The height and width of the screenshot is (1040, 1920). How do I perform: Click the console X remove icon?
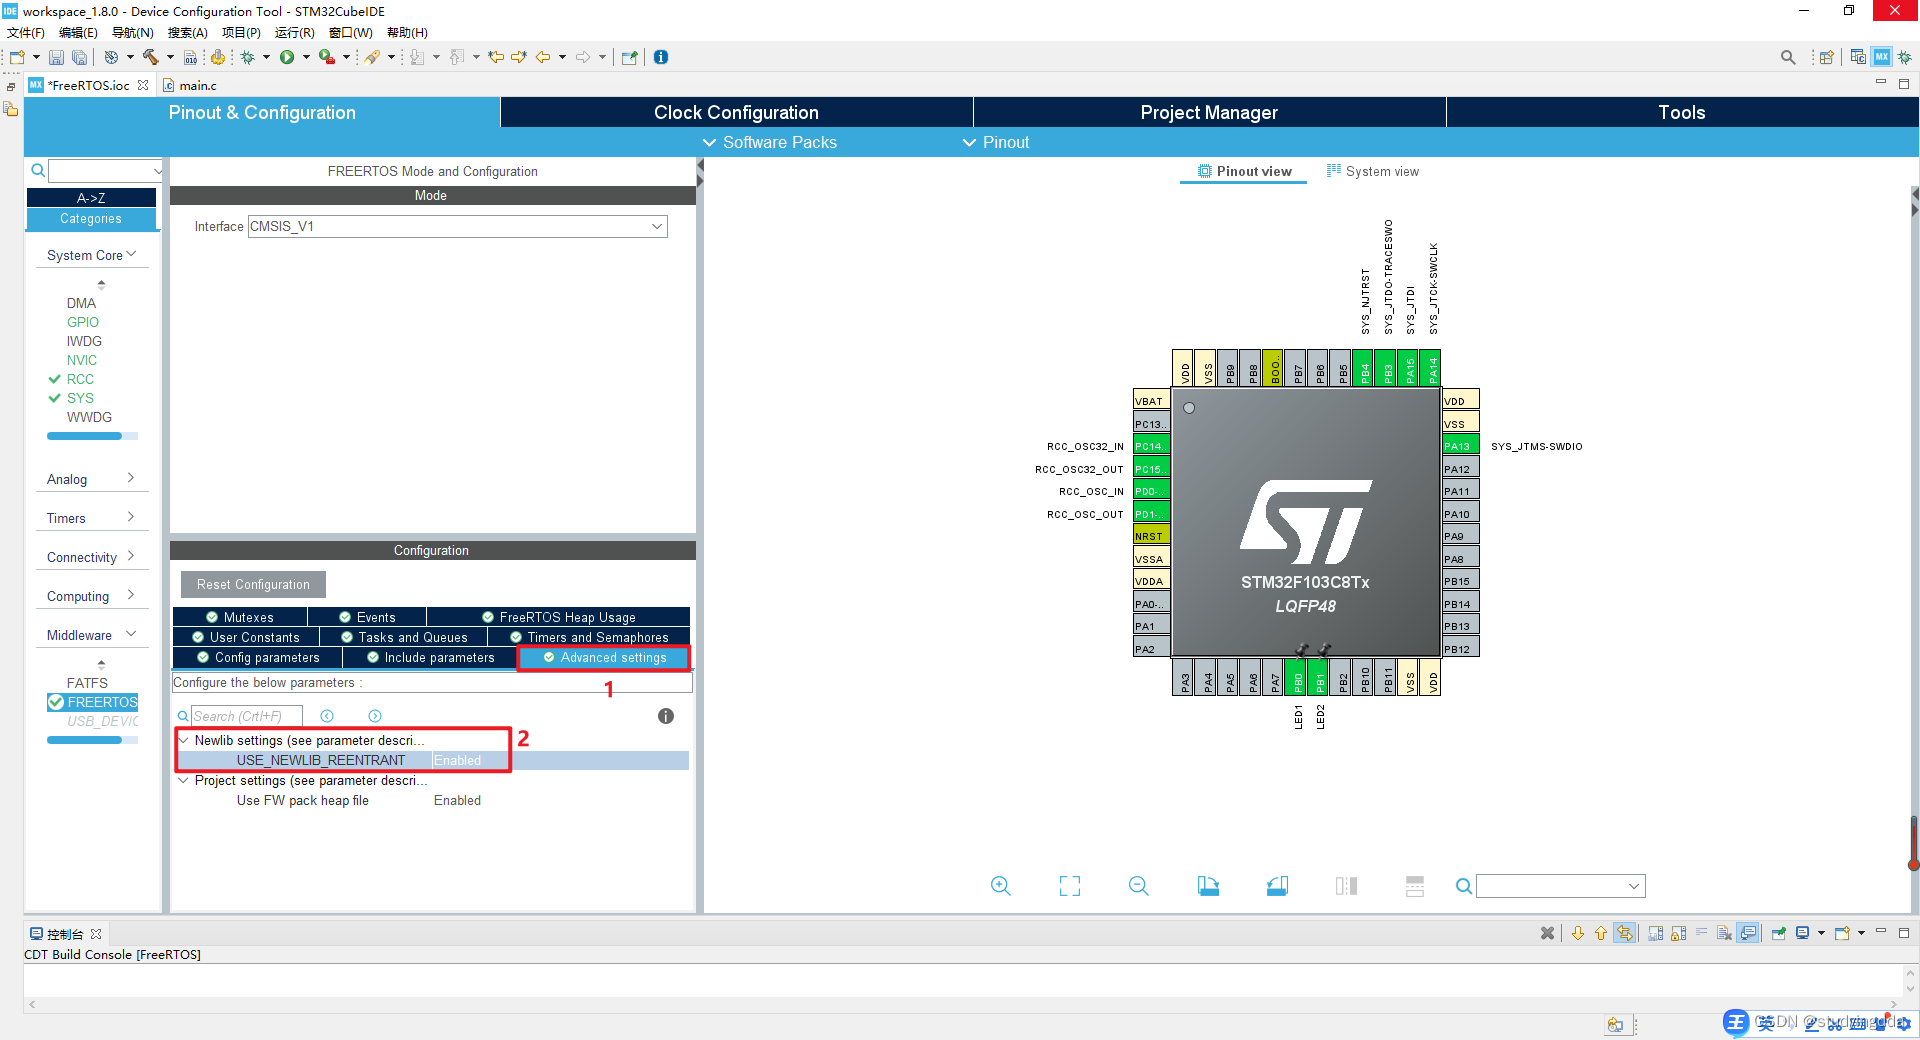1548,933
